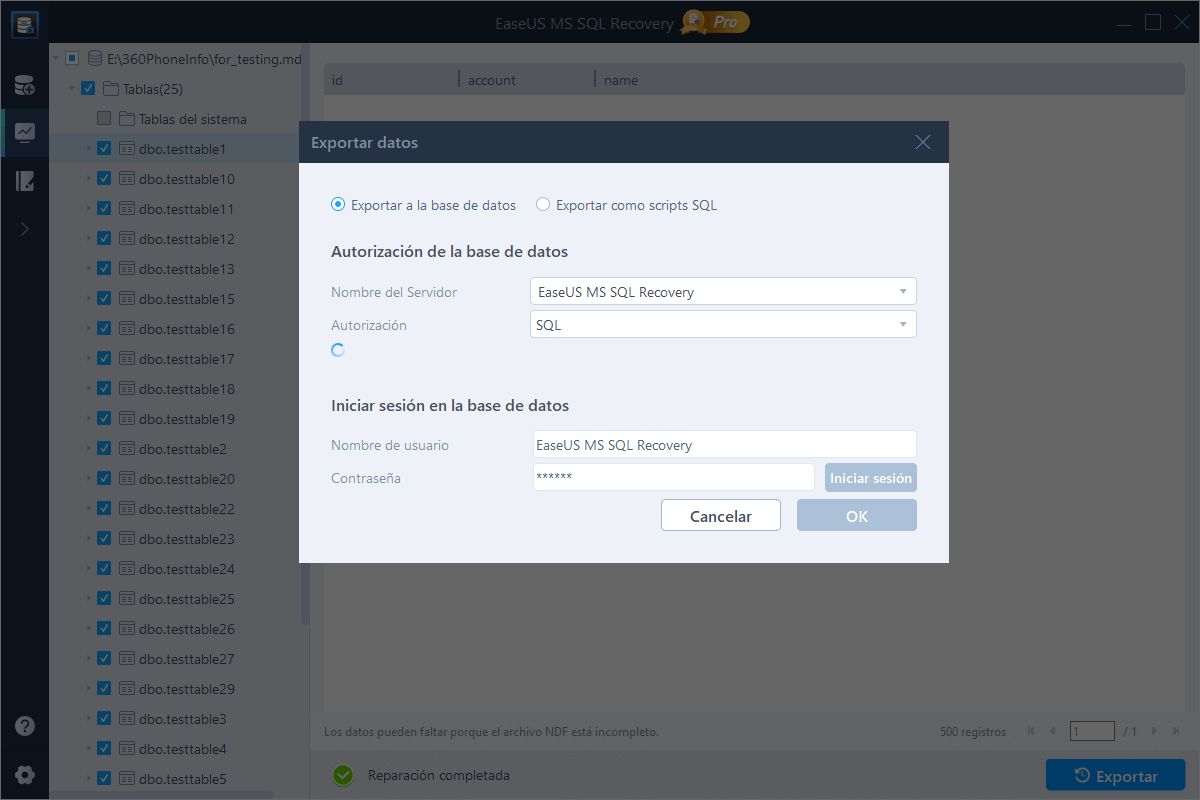1200x800 pixels.
Task: Open the Autorización dropdown
Action: (723, 325)
